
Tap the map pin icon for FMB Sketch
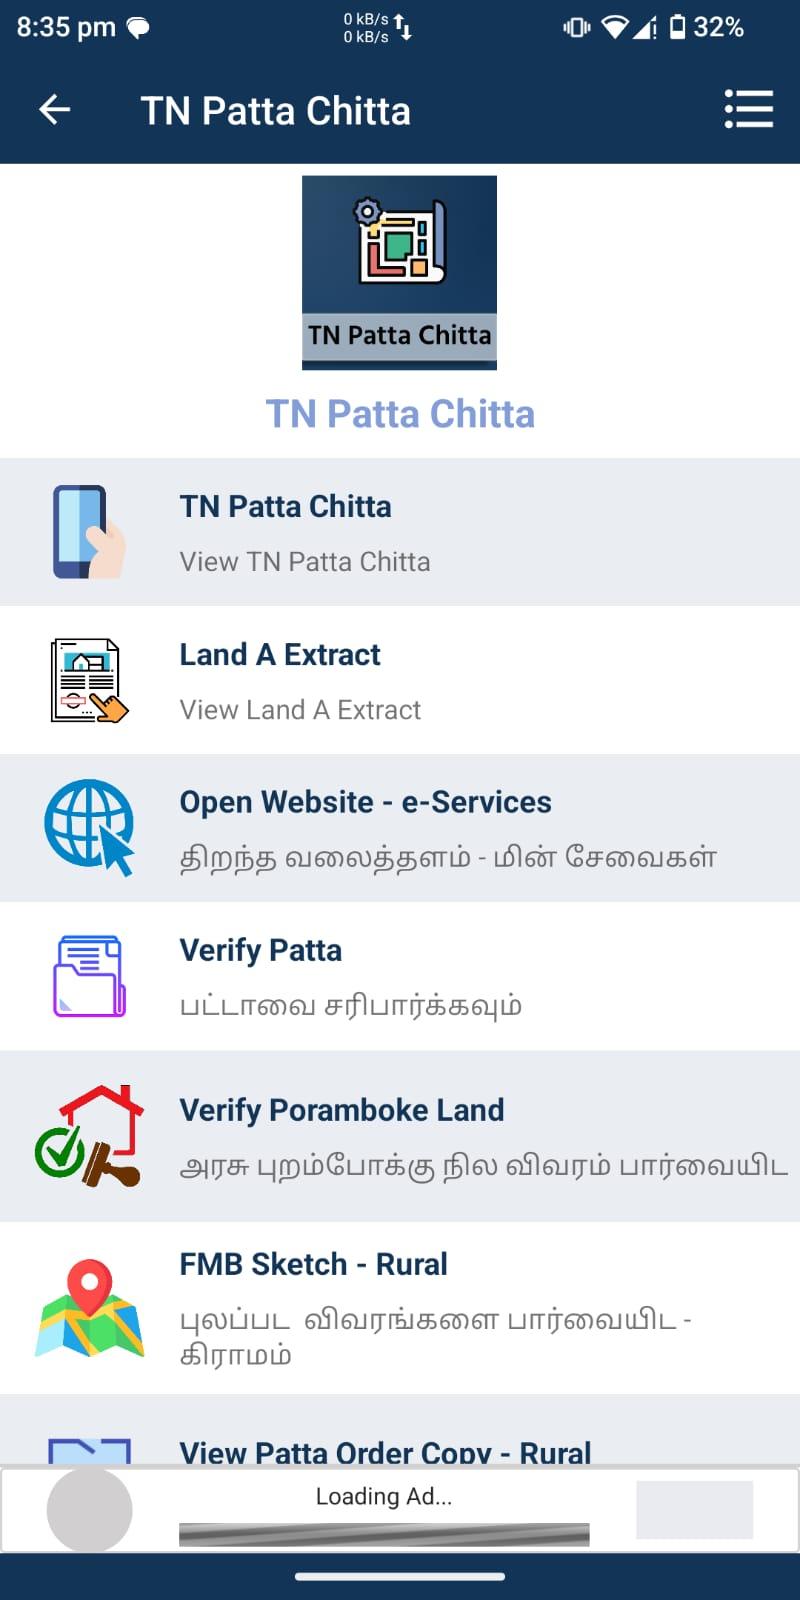[x=89, y=1308]
